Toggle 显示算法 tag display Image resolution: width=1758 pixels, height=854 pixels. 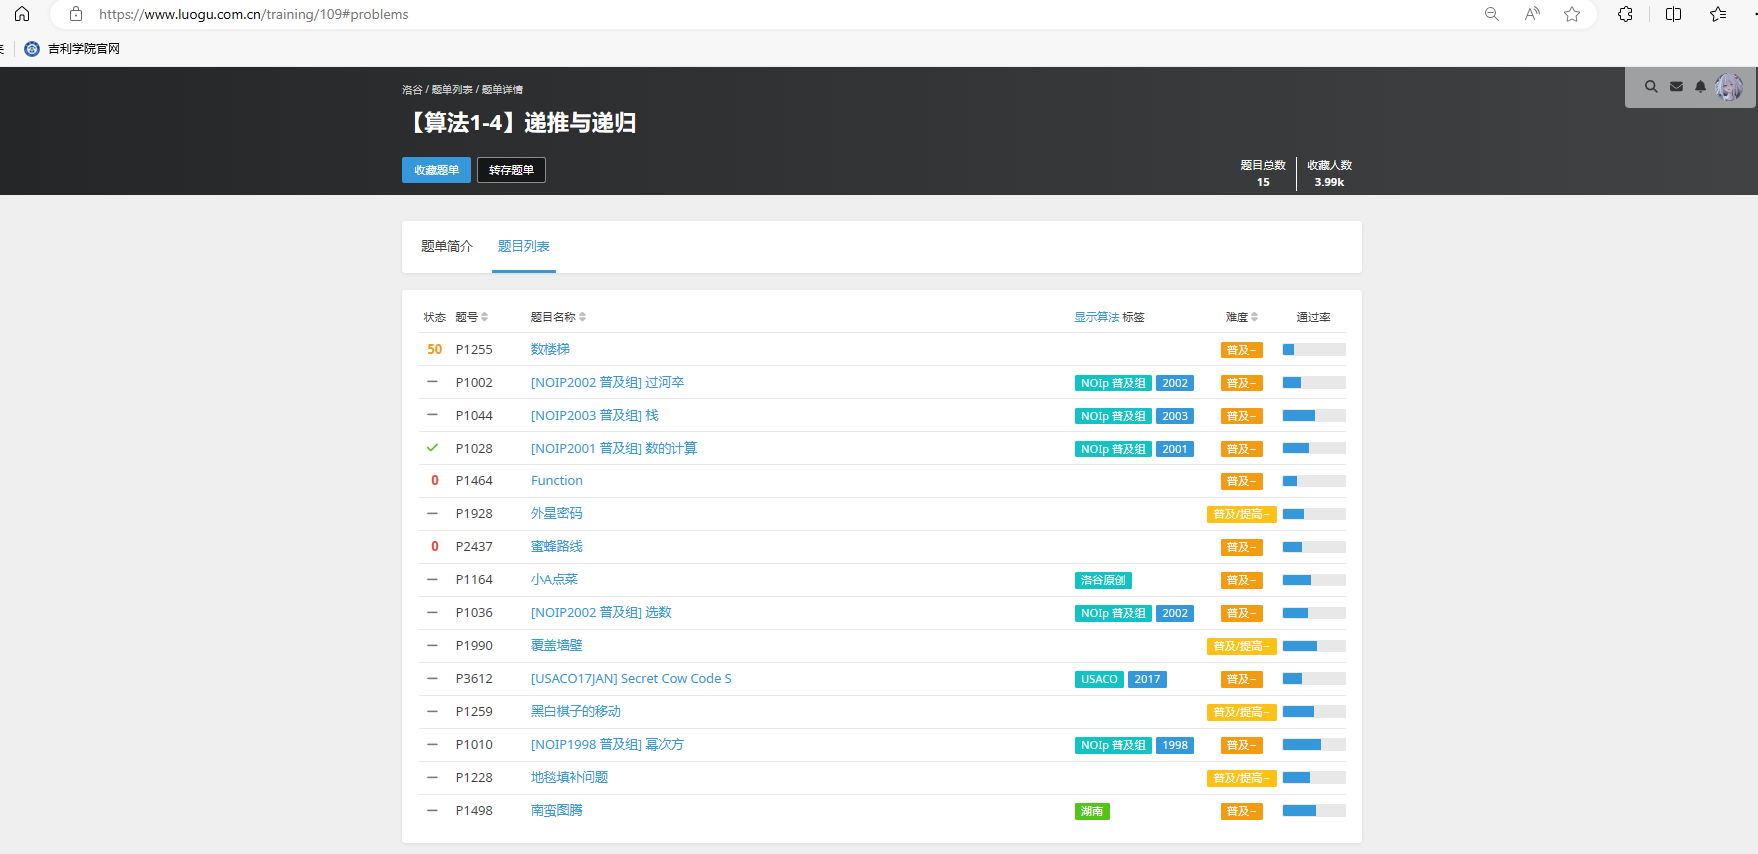tap(1096, 317)
